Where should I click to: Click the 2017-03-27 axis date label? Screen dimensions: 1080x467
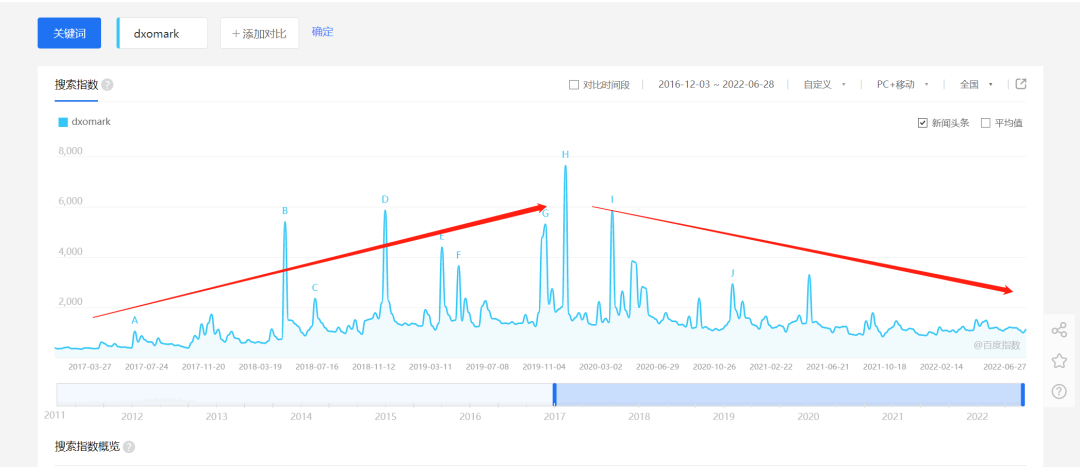(90, 366)
